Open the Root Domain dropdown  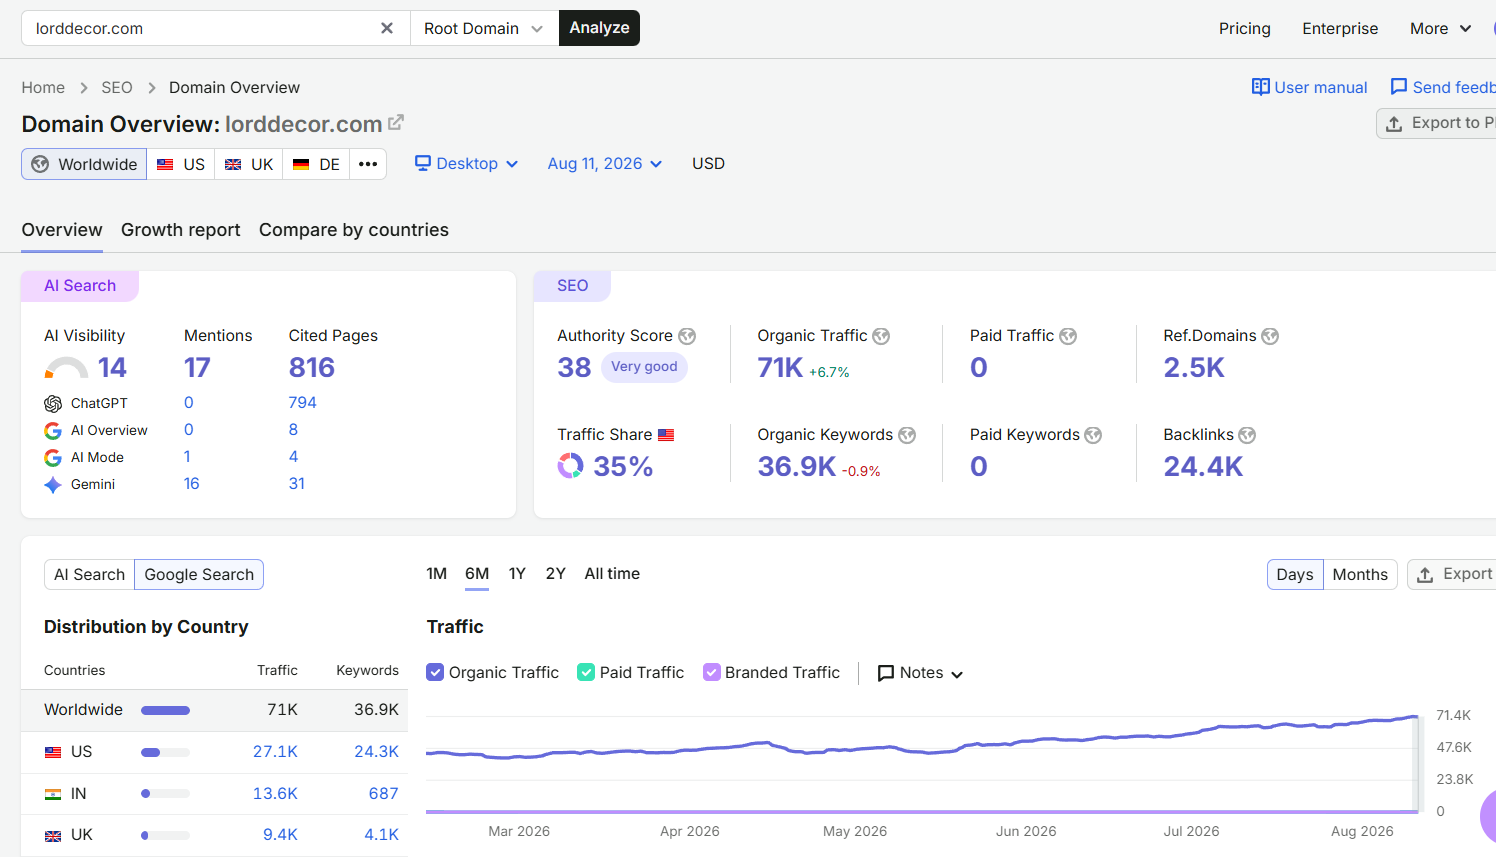484,28
